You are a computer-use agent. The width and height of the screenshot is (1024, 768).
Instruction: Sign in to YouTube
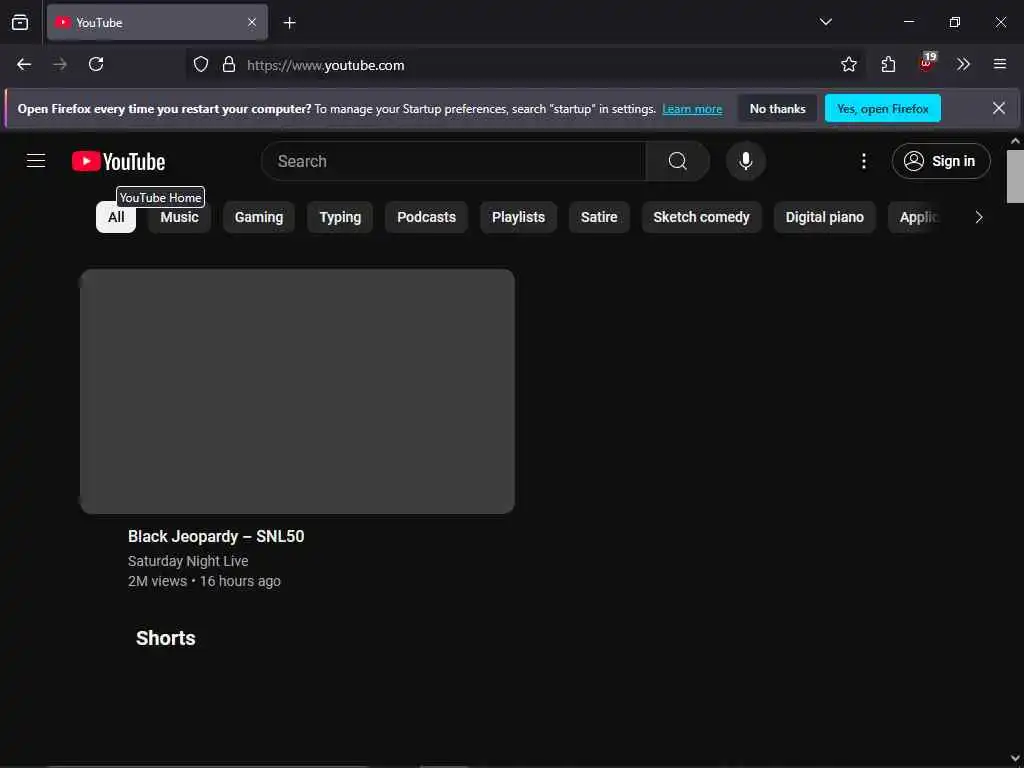[x=940, y=161]
